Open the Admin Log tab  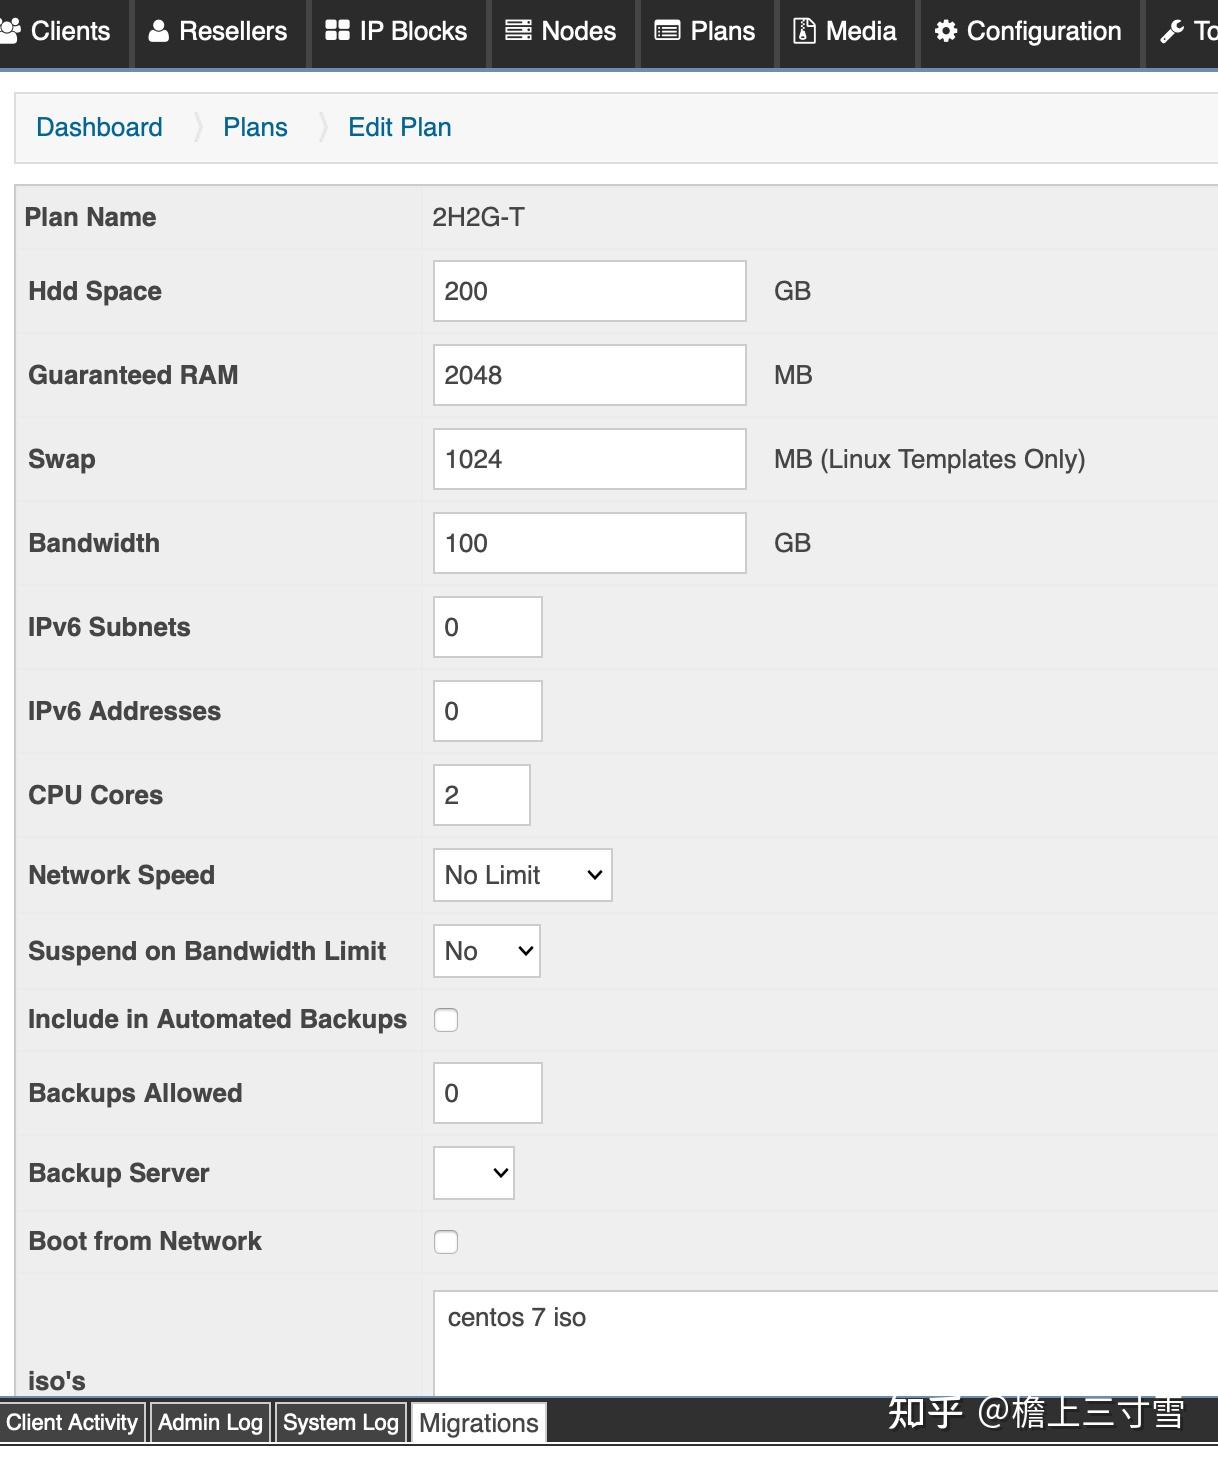point(210,1423)
